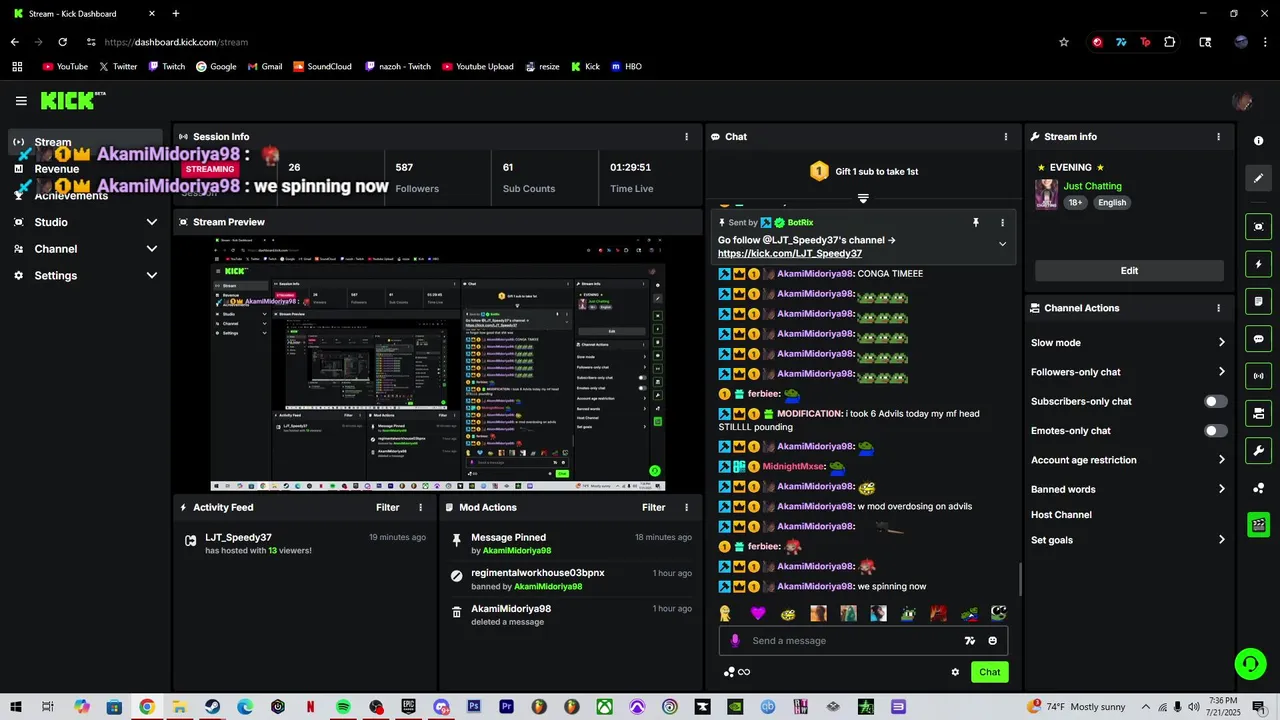Click the microphone icon in message box

pos(735,641)
